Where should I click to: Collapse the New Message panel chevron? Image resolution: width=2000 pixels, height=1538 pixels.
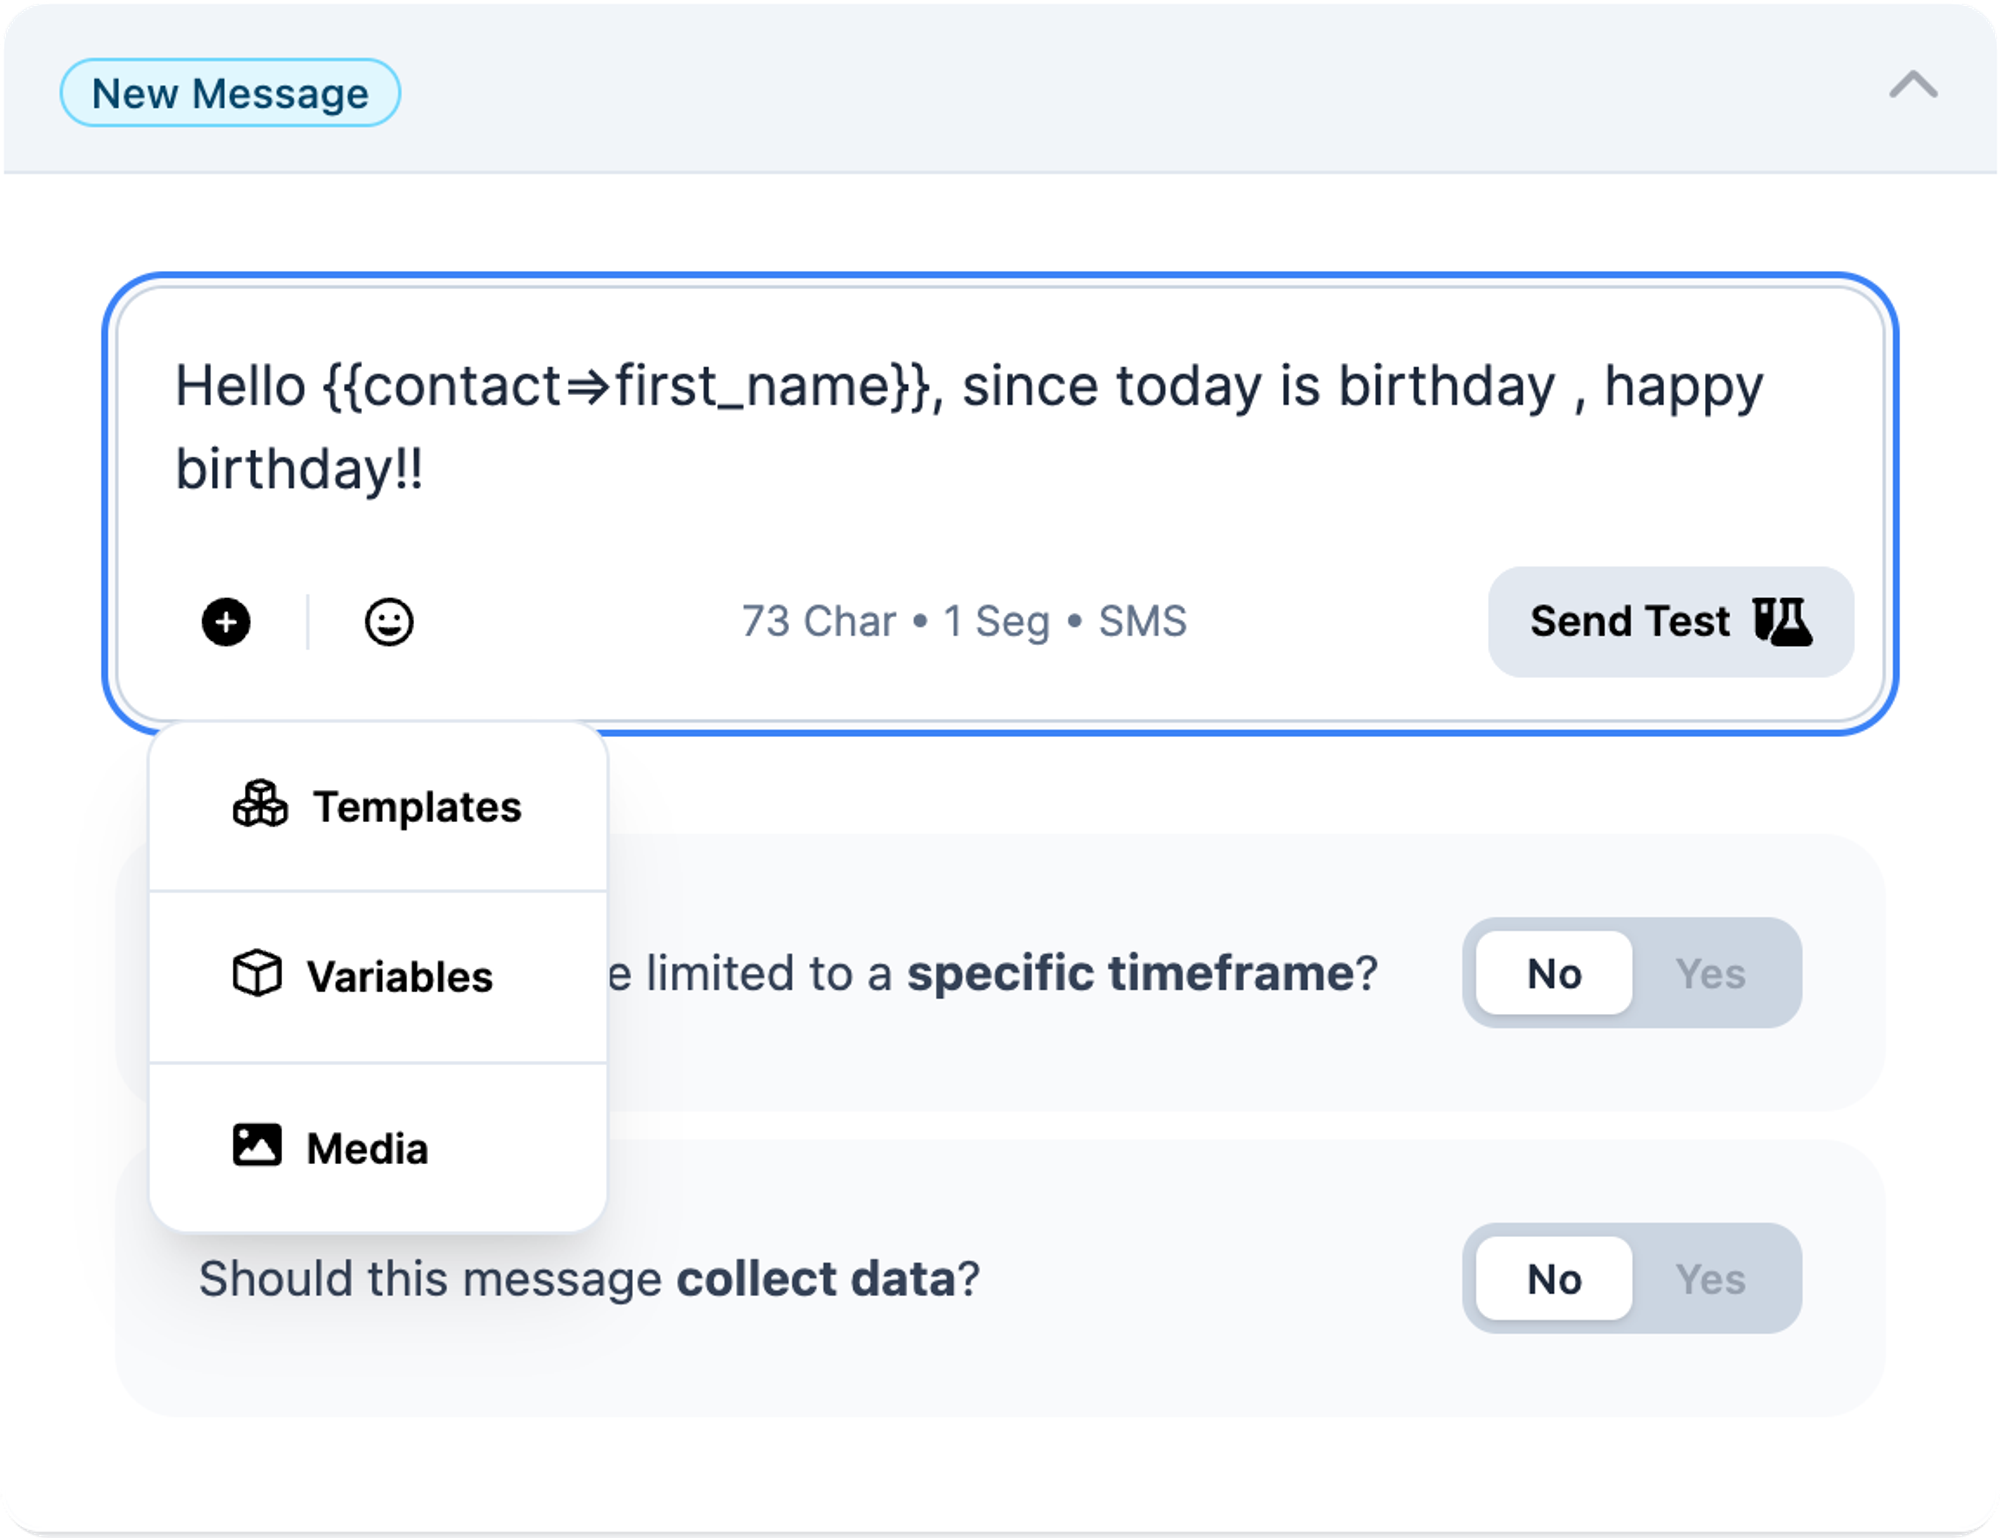[x=1913, y=86]
